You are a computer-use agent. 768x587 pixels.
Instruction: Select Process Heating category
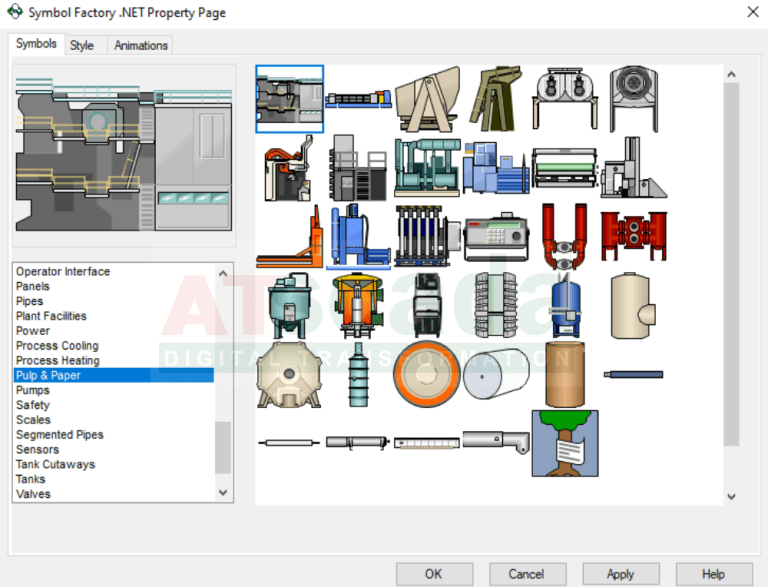point(114,360)
